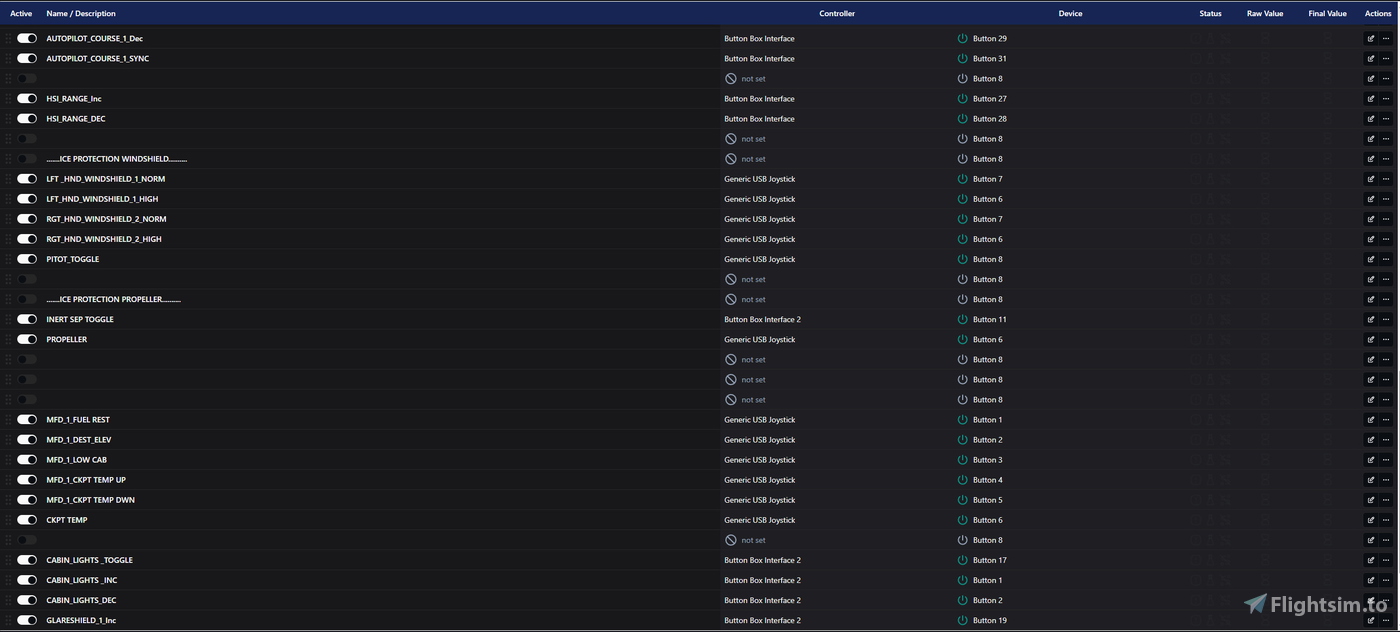Screen dimensions: 1400x632
Task: Click edit icon for HSI_RANGE_Inc row
Action: point(1370,99)
